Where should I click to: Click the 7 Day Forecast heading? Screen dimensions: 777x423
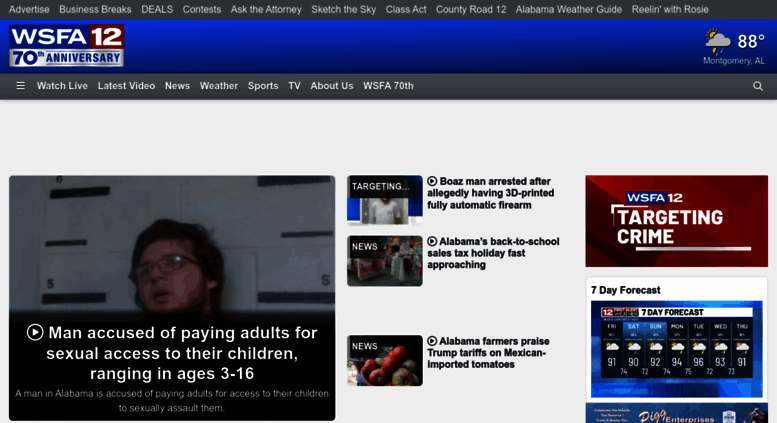click(625, 290)
